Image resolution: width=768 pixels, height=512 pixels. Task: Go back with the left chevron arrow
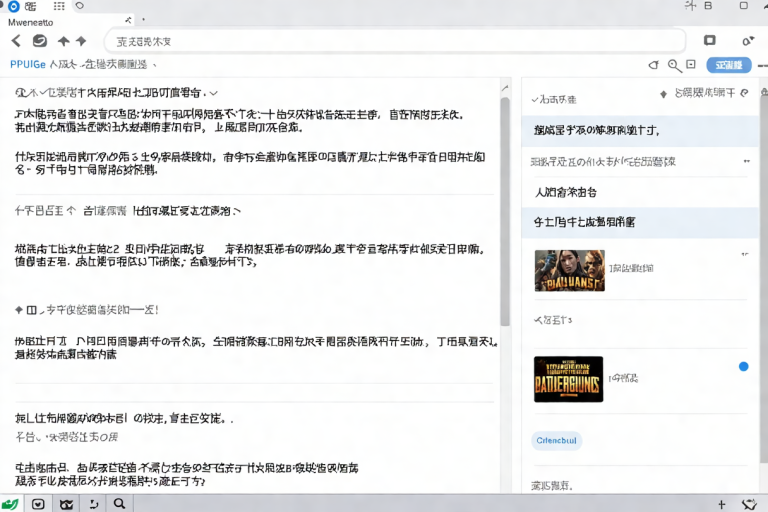16,41
